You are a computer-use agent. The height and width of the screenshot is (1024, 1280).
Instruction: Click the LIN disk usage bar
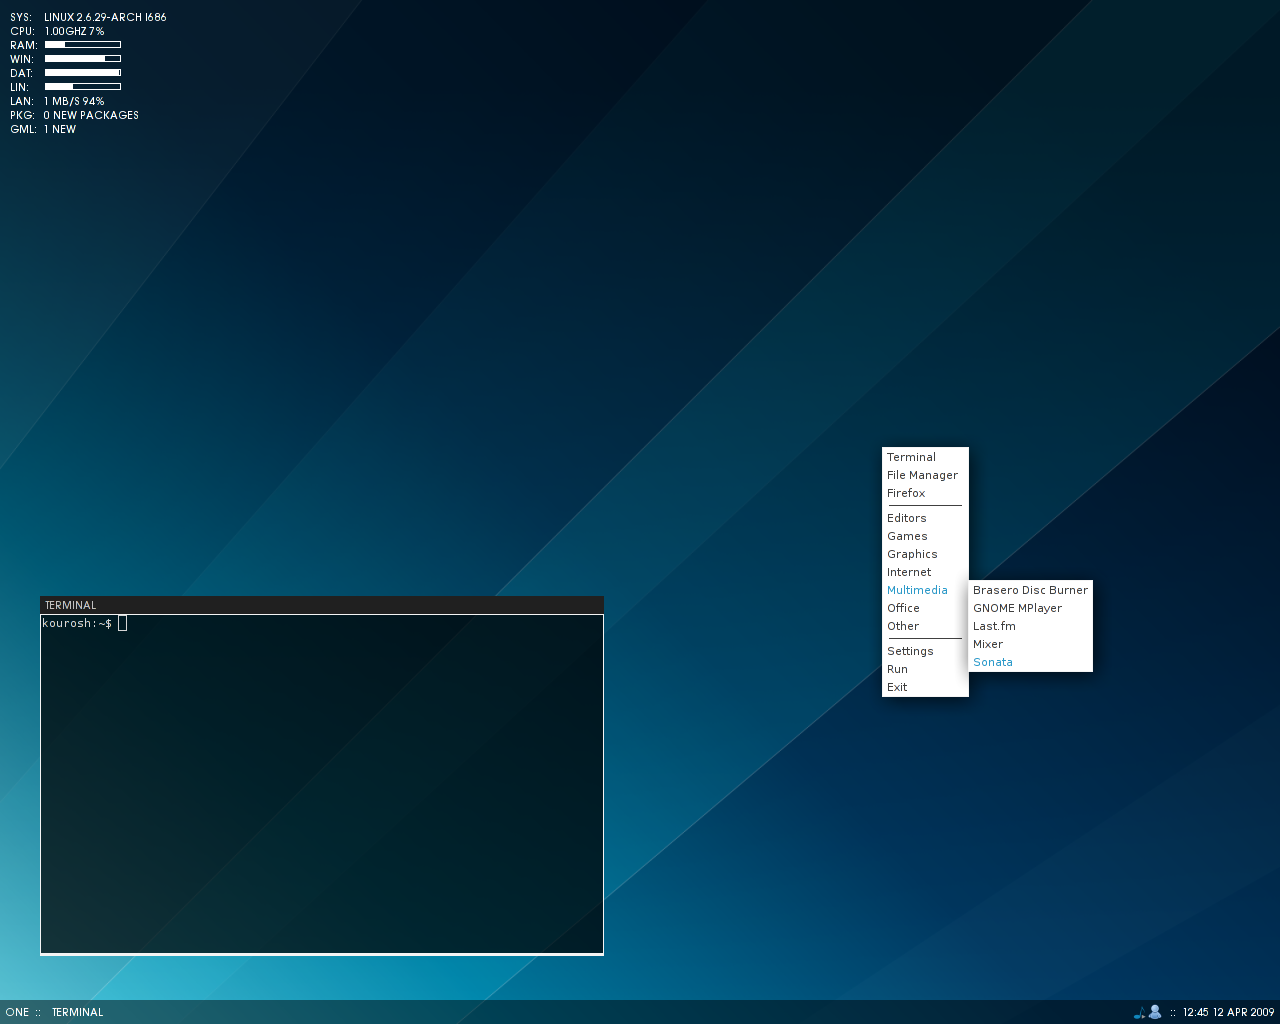tap(83, 87)
